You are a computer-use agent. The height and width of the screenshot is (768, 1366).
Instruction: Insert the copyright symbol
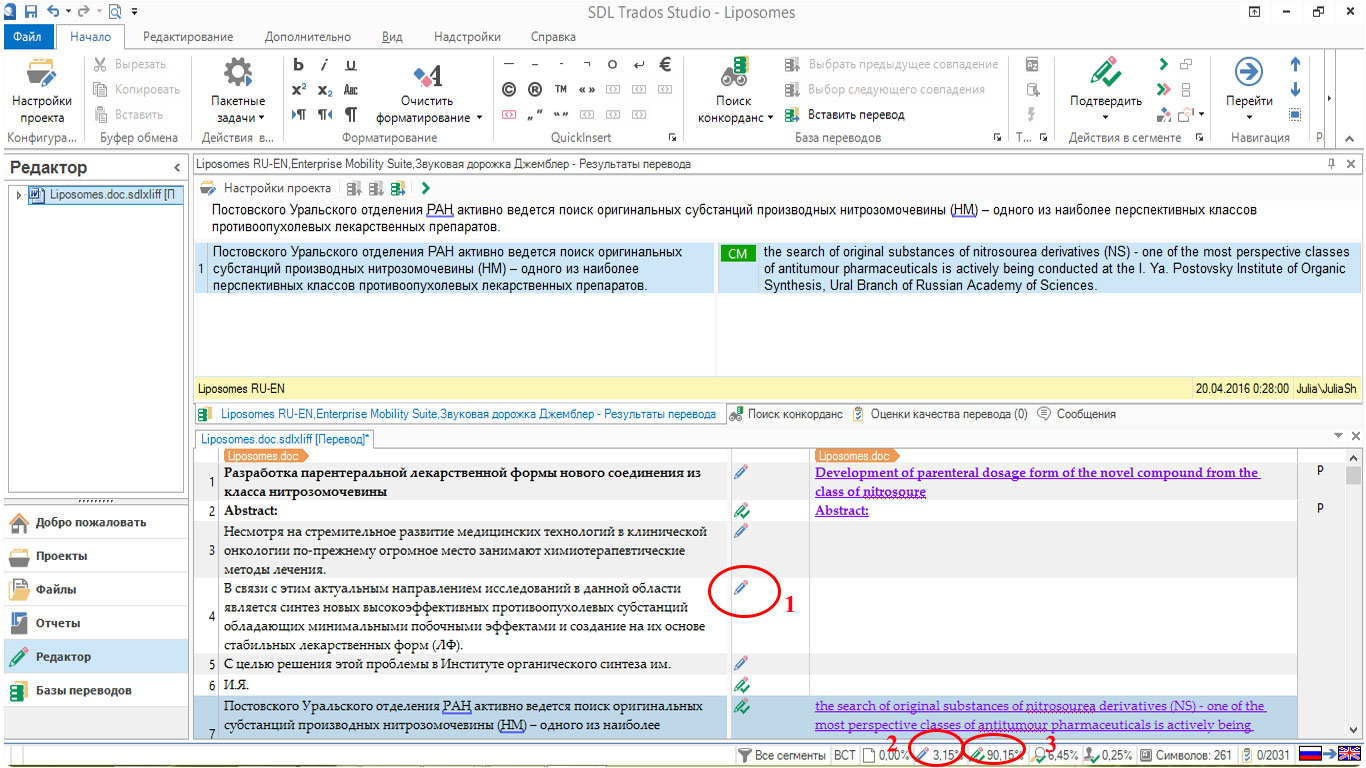point(508,89)
